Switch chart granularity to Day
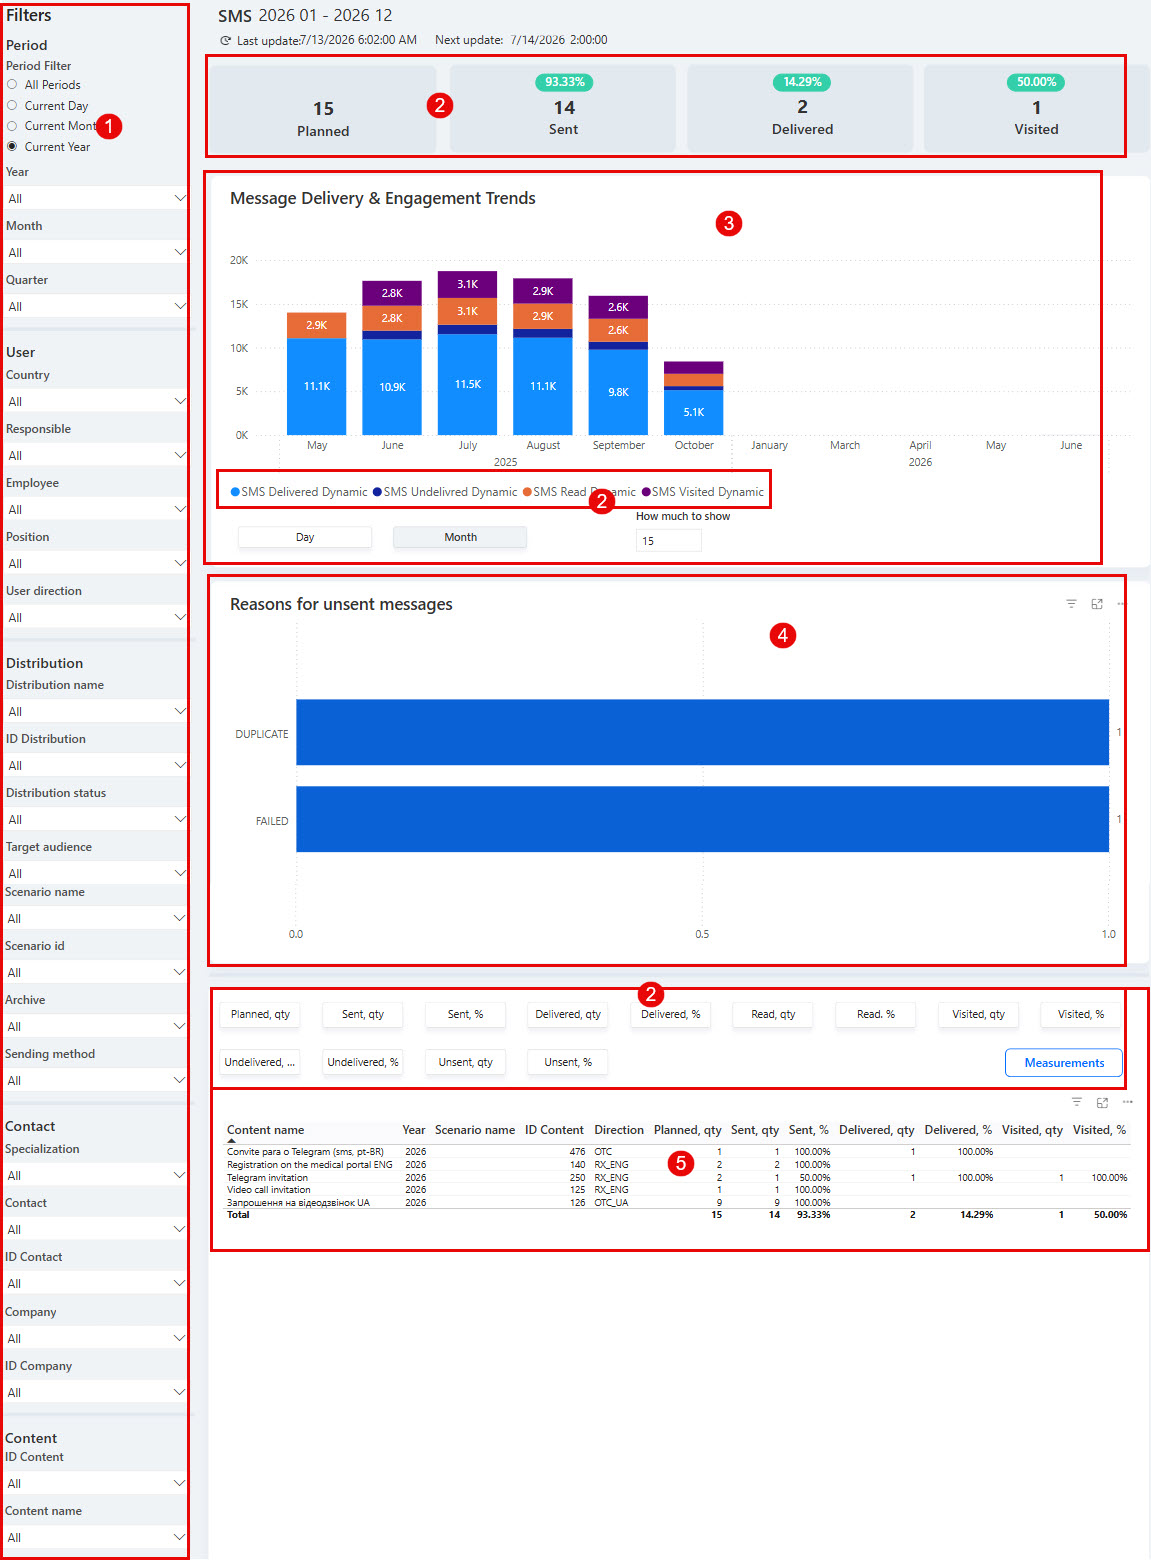 coord(305,537)
